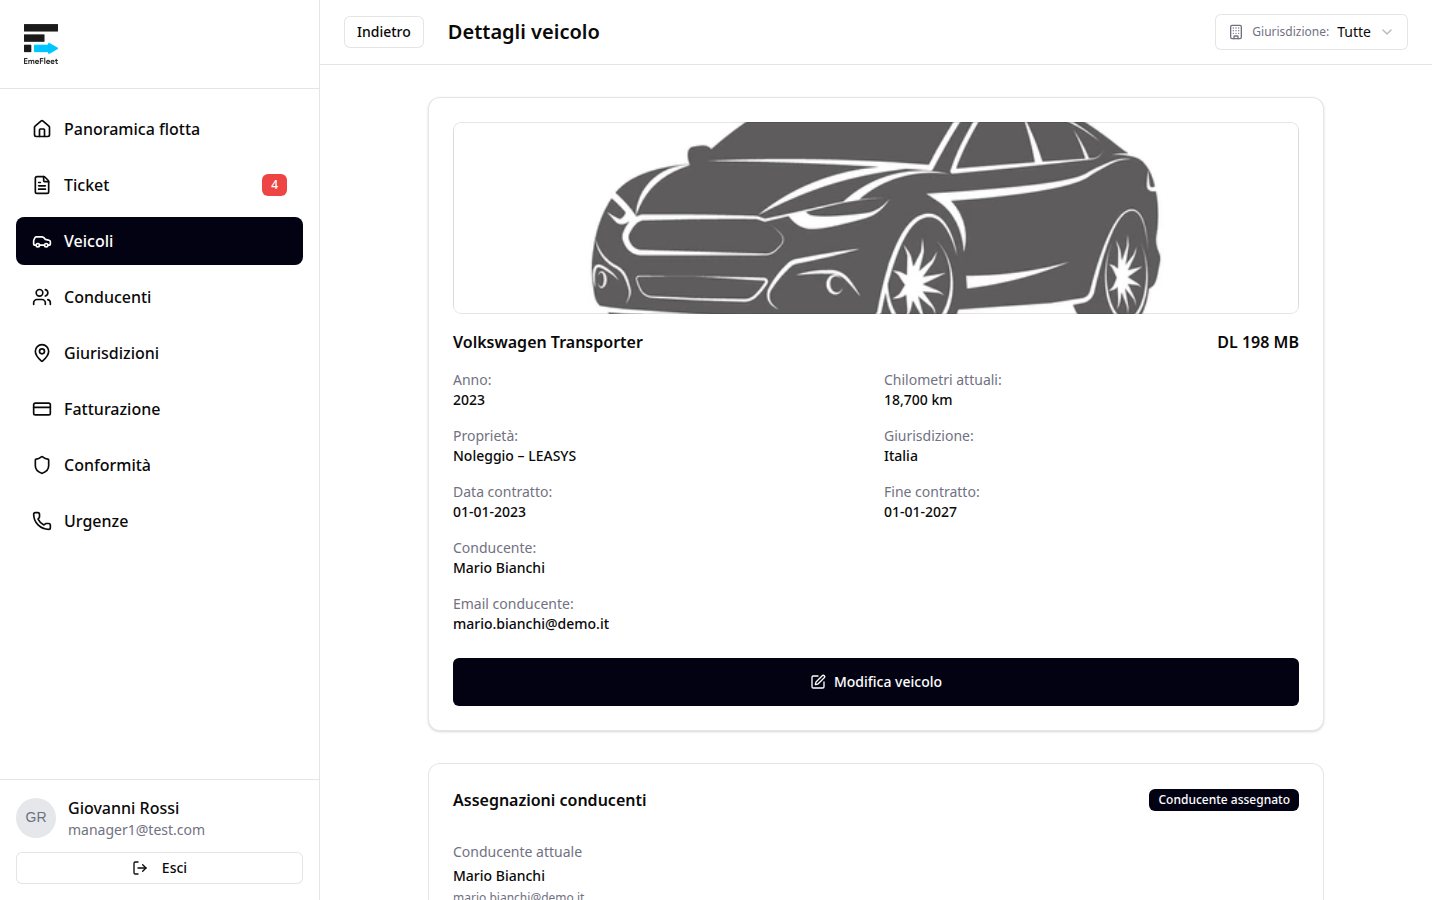
Task: Click the people icon beside Conducenti
Action: click(42, 297)
